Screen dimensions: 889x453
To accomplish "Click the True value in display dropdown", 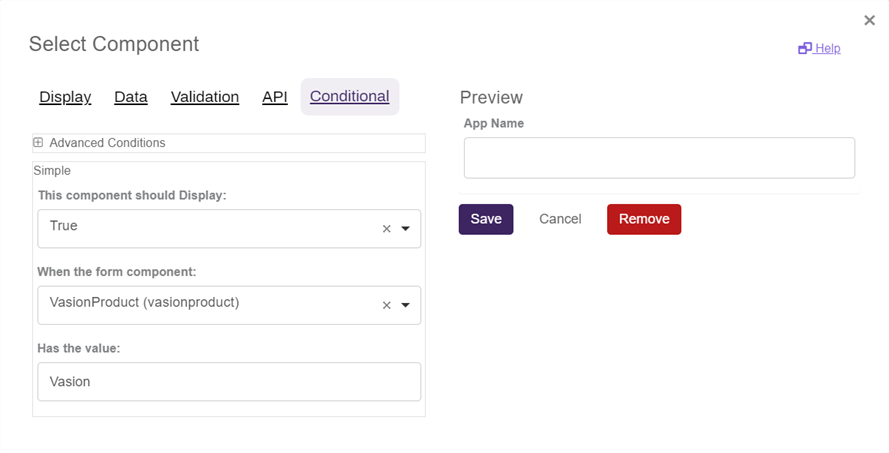I will pos(64,226).
